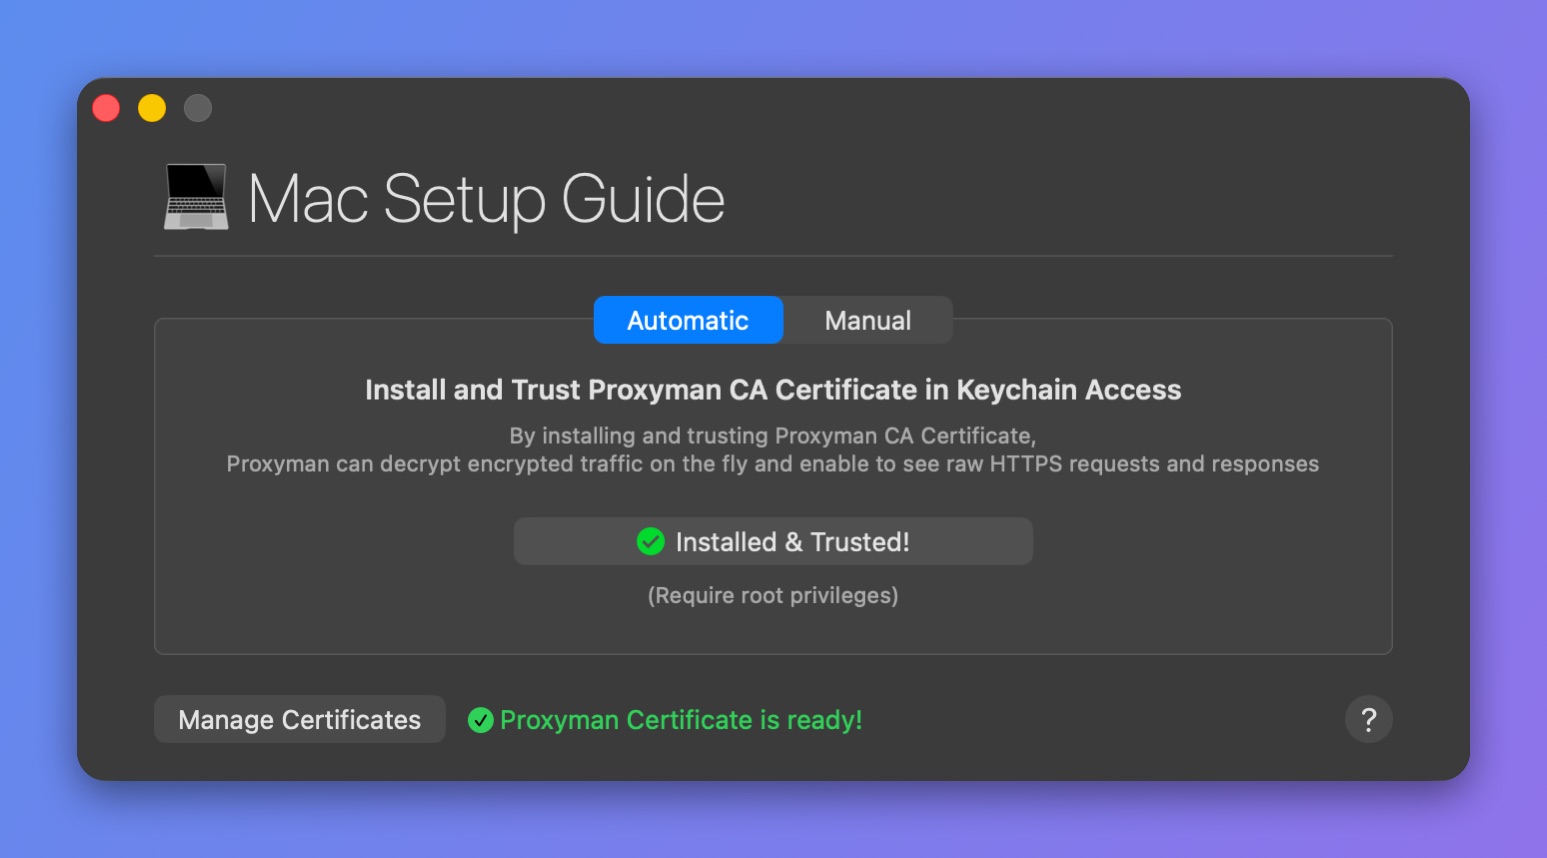The height and width of the screenshot is (858, 1547).
Task: Click the Installed & Trusted! button
Action: 773,541
